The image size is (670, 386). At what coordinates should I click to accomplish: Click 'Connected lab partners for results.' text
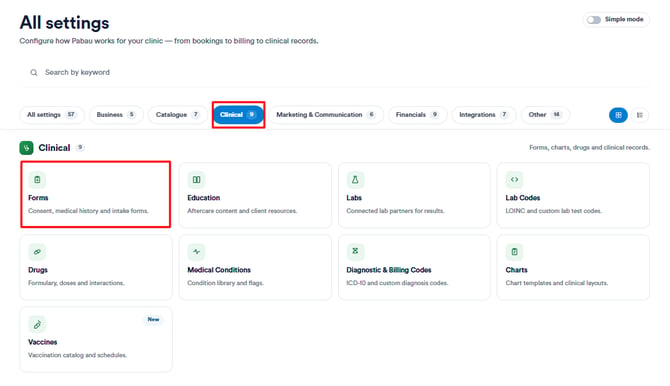click(x=395, y=211)
